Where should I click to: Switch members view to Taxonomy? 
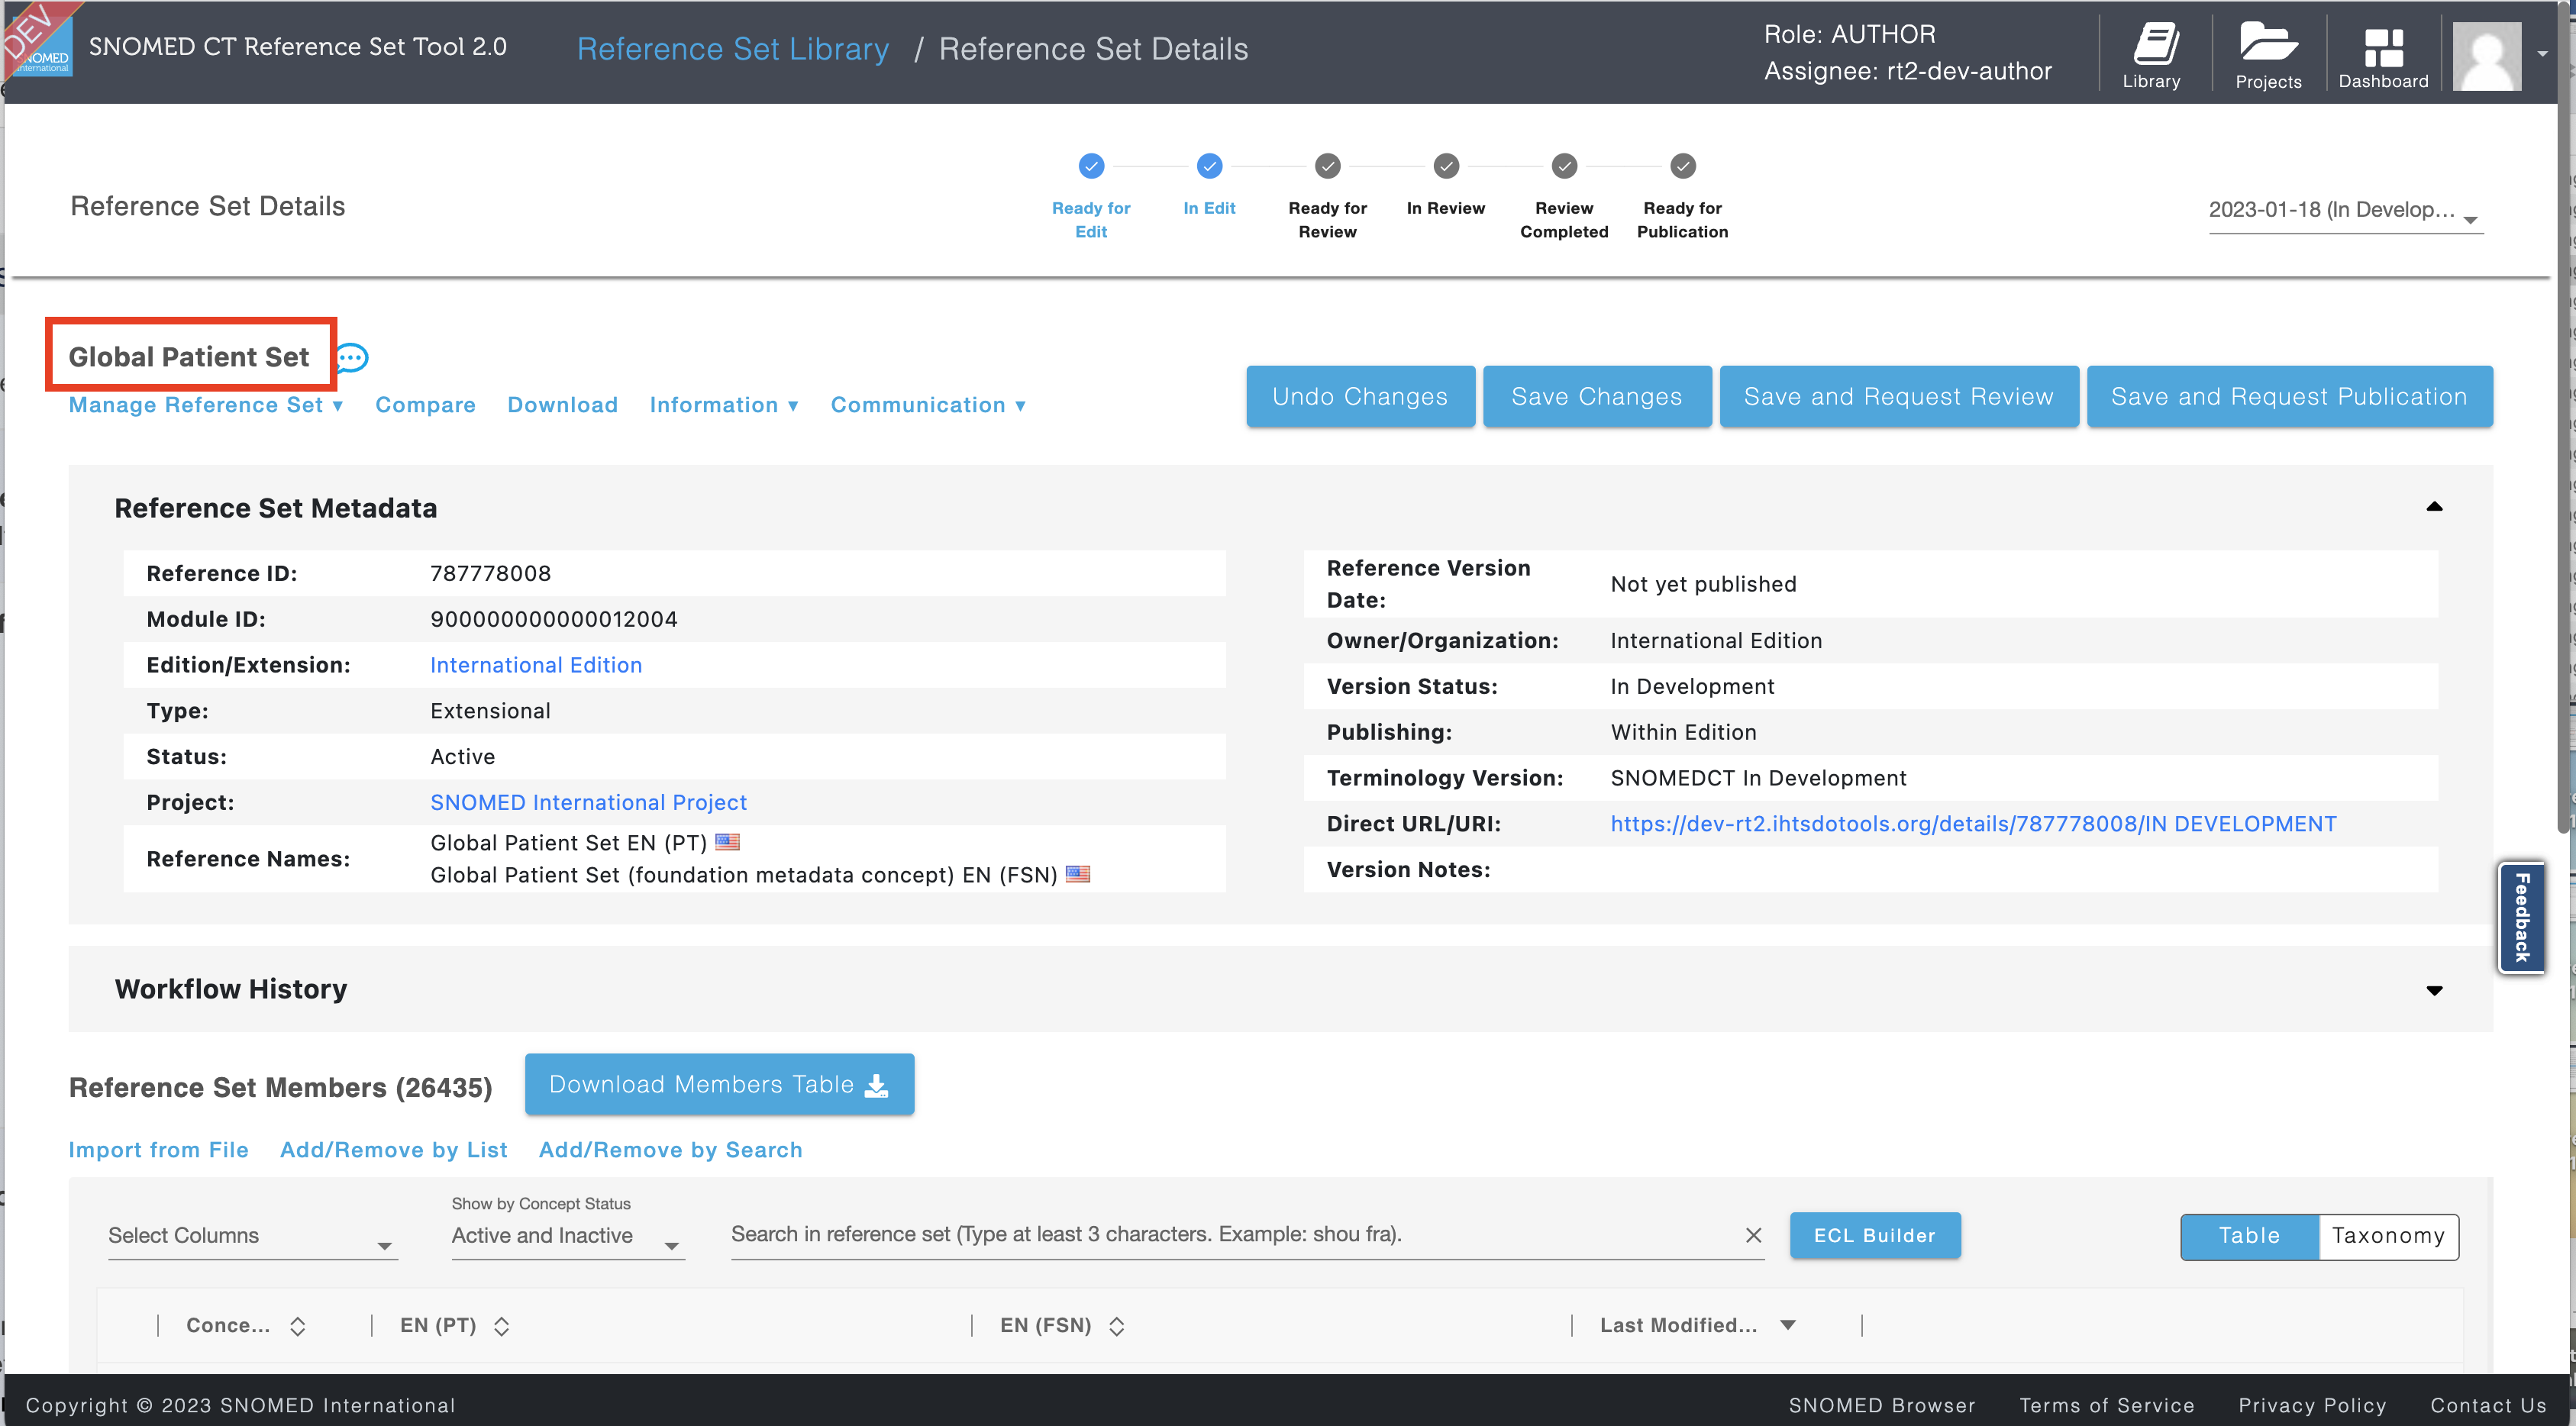pos(2388,1236)
